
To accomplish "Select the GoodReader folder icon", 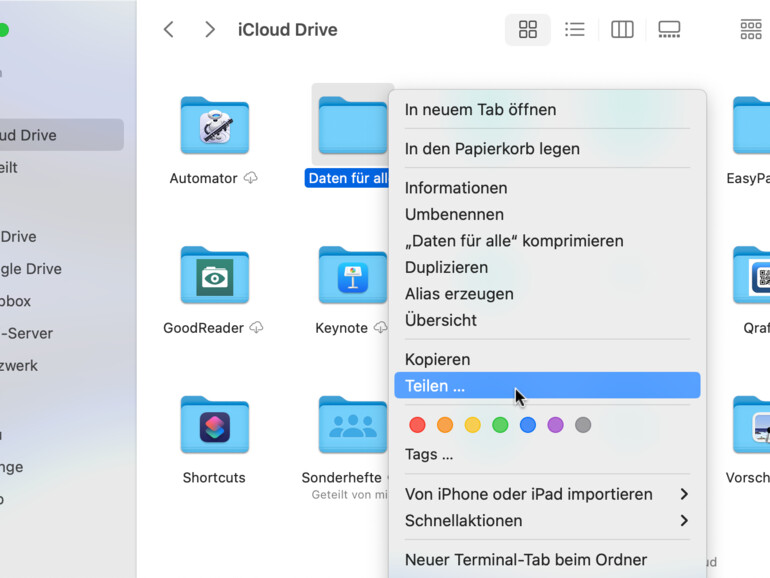I will click(215, 275).
